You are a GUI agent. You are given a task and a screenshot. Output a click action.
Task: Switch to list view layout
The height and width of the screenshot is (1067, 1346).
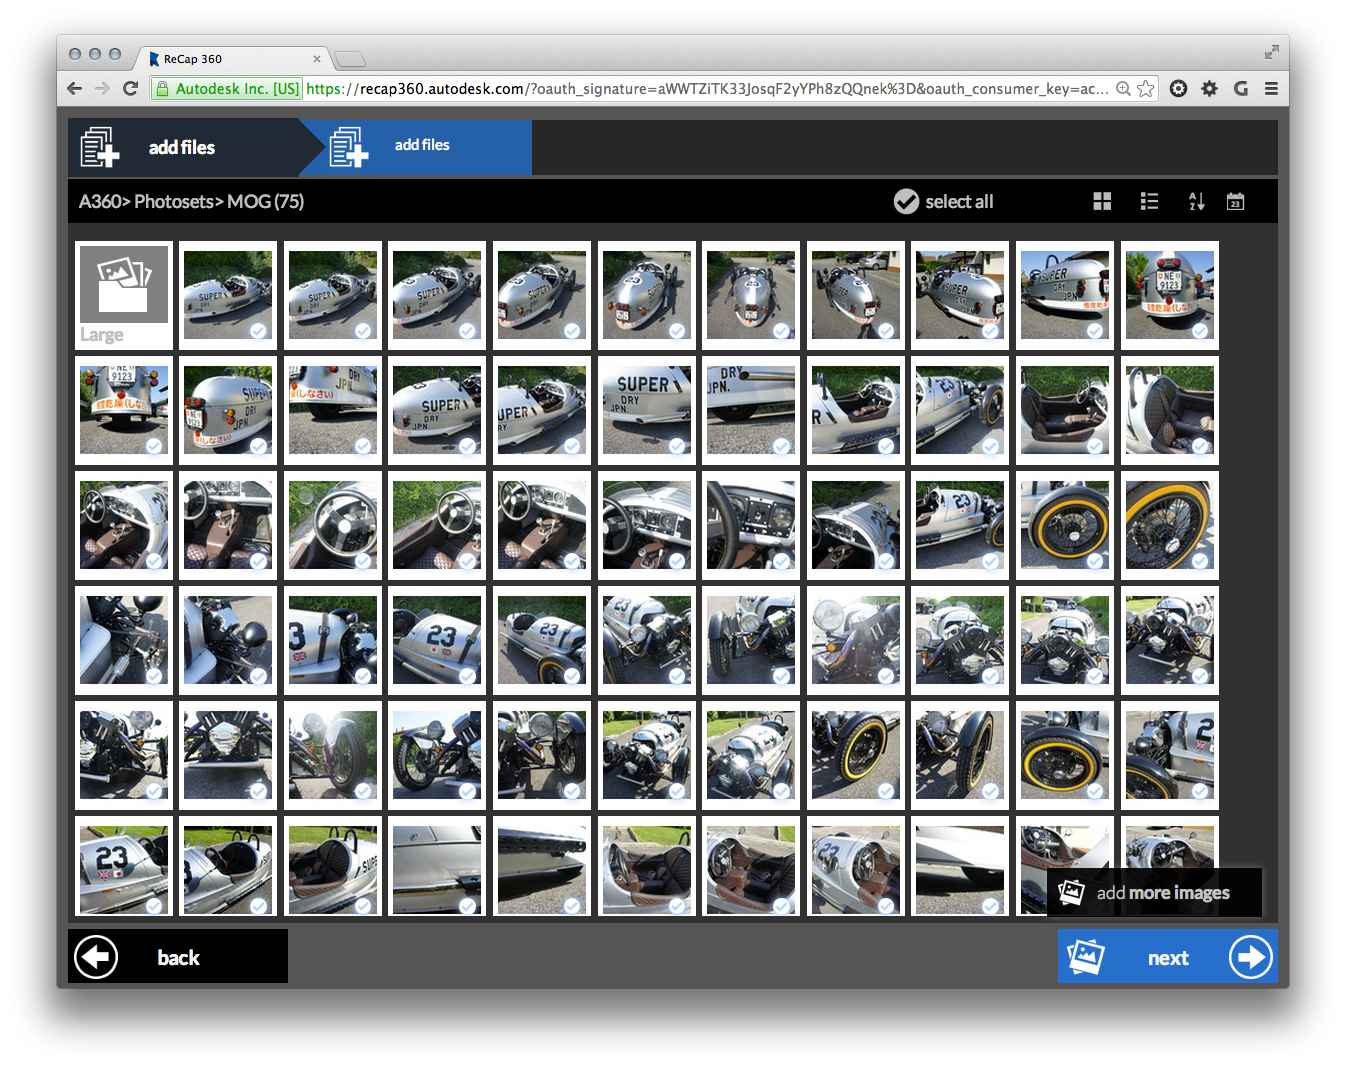pyautogui.click(x=1149, y=201)
